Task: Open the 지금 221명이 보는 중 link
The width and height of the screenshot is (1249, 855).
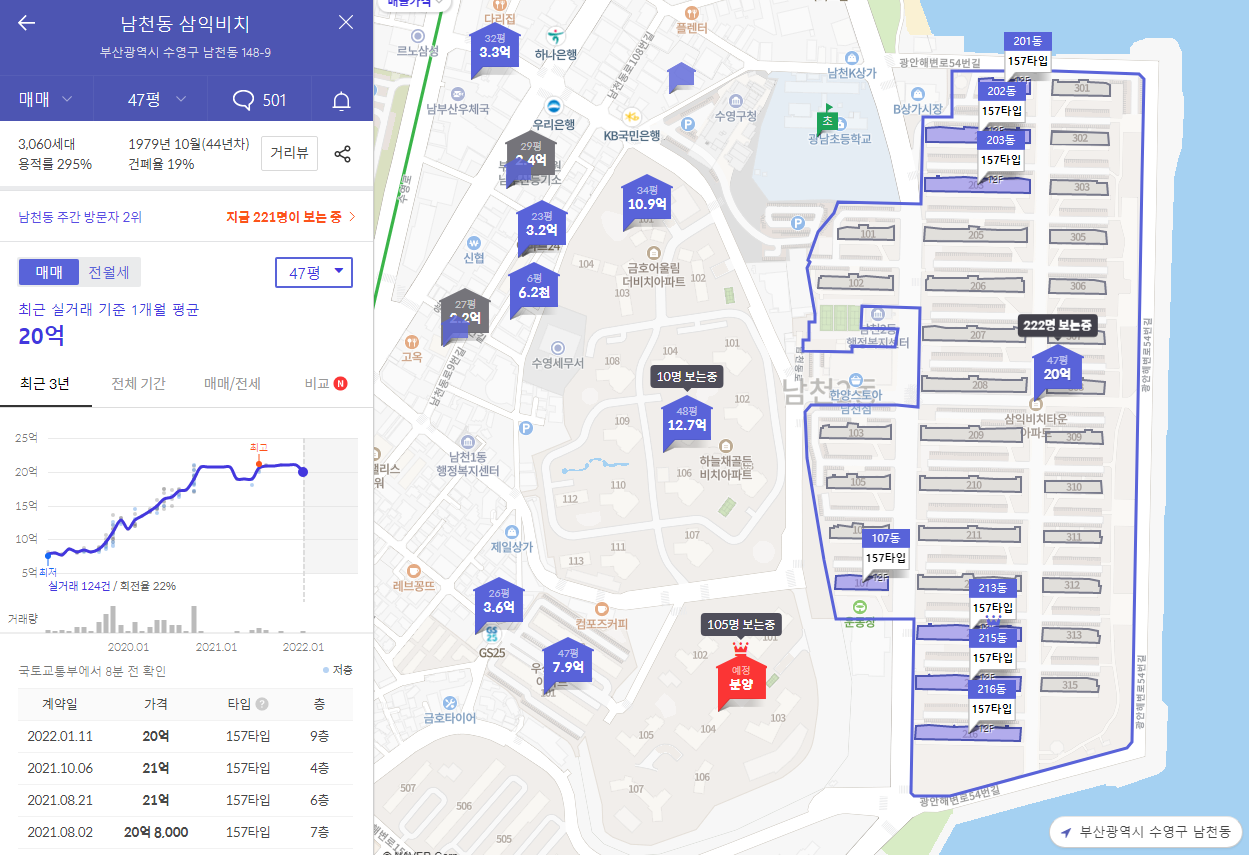Action: coord(291,216)
